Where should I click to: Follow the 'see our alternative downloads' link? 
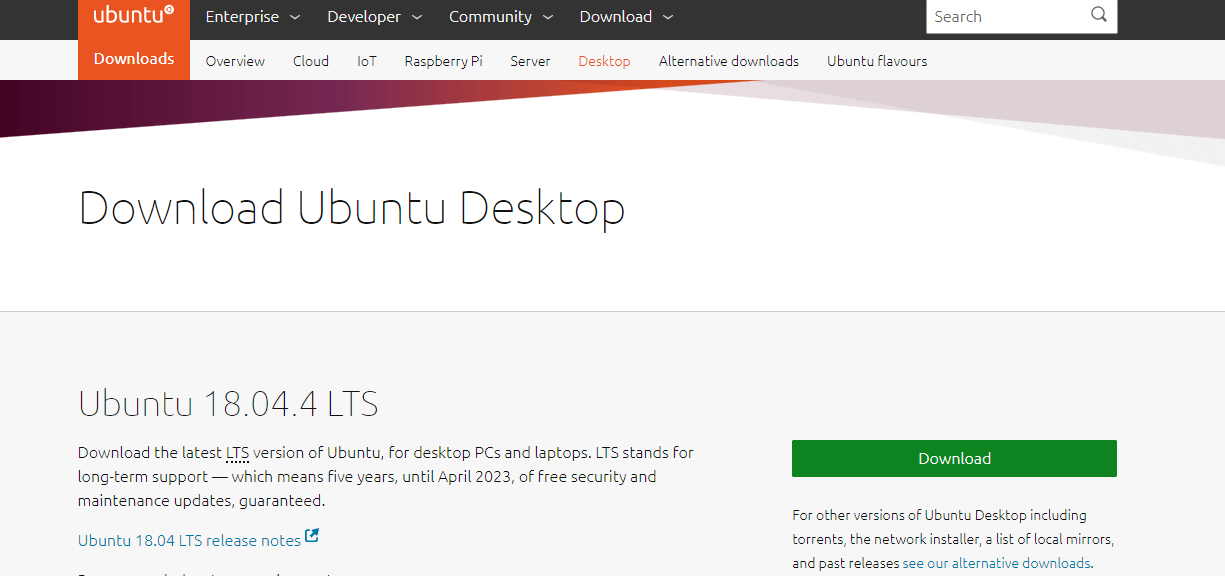[x=996, y=563]
